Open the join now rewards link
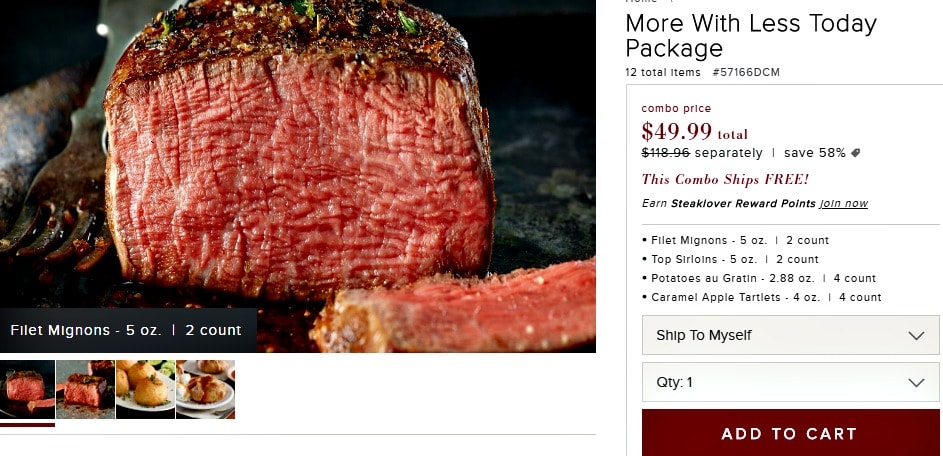 (x=843, y=203)
